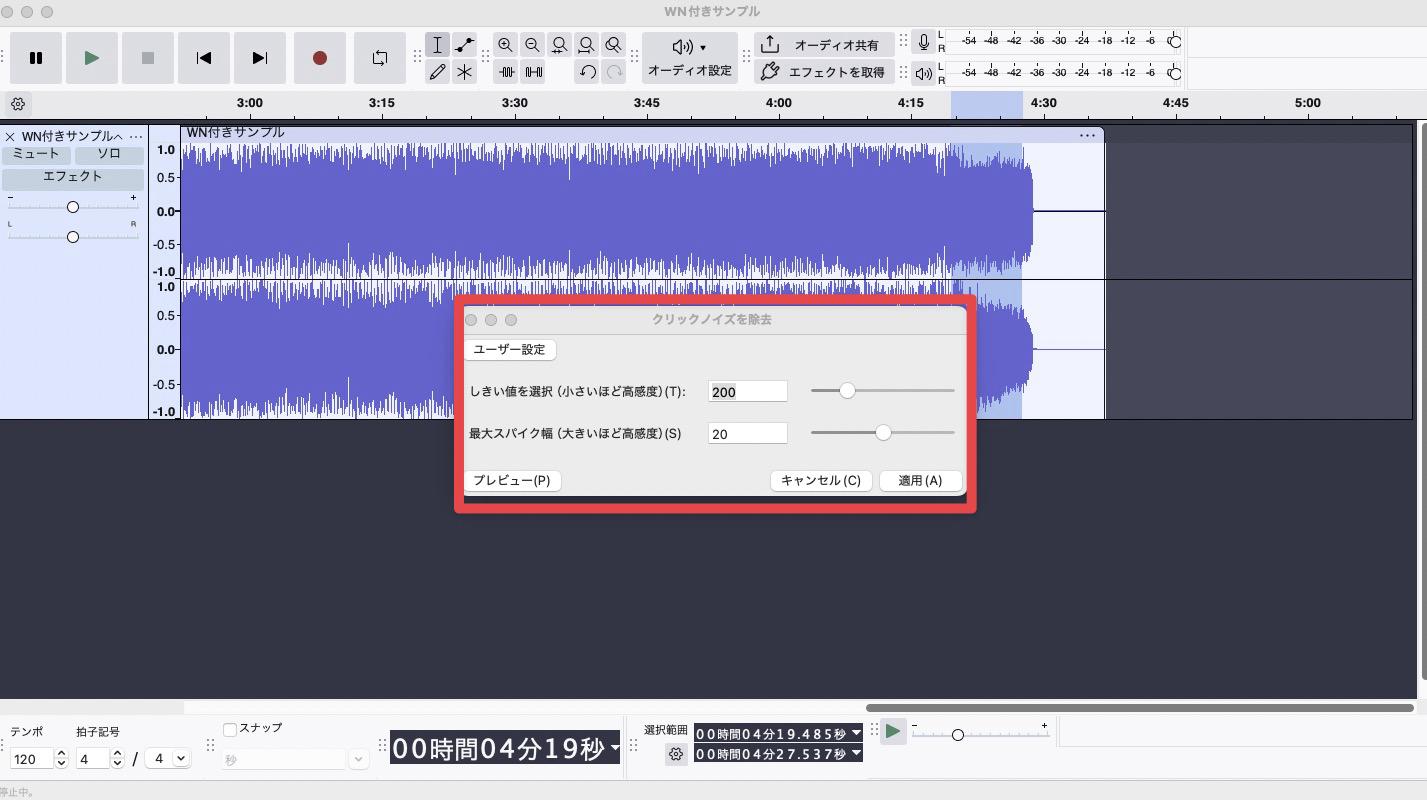Toggle ミュート on the WN付きサンプル track
This screenshot has width=1427, height=800.
[36, 154]
